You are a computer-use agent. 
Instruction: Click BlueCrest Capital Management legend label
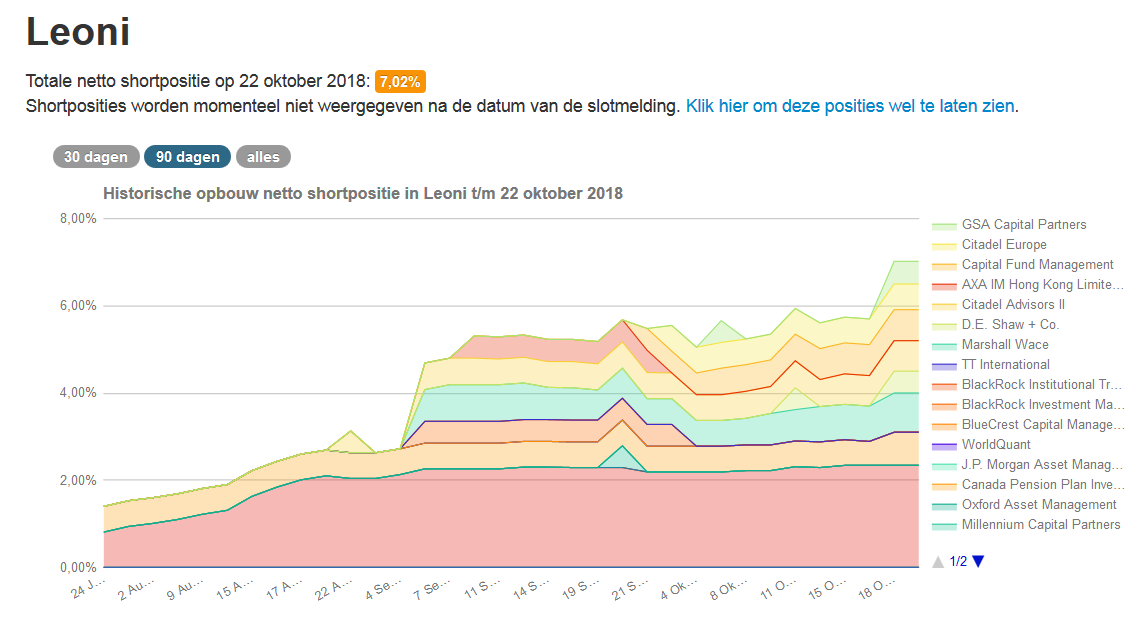(1041, 425)
